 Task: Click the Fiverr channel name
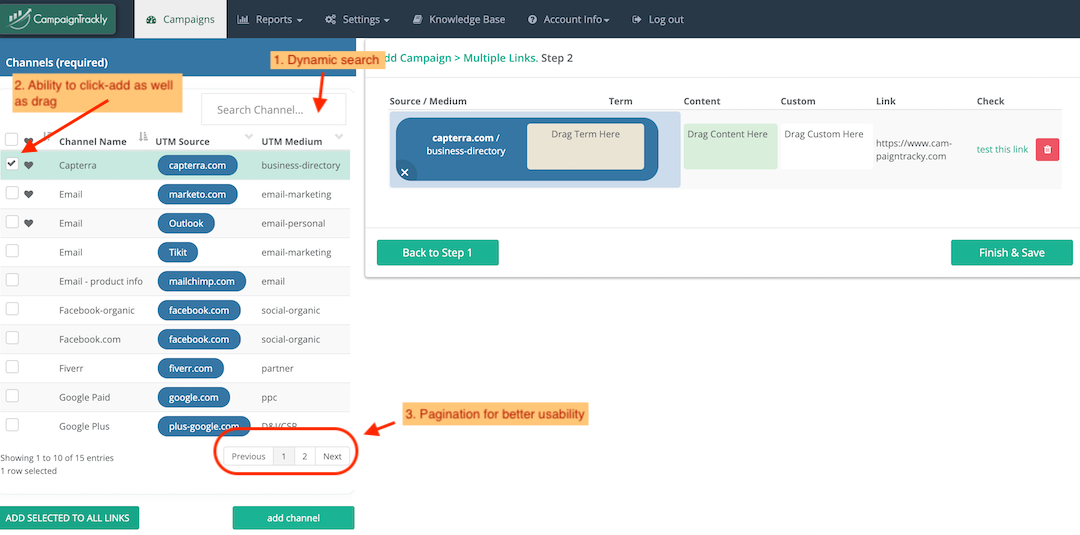71,368
